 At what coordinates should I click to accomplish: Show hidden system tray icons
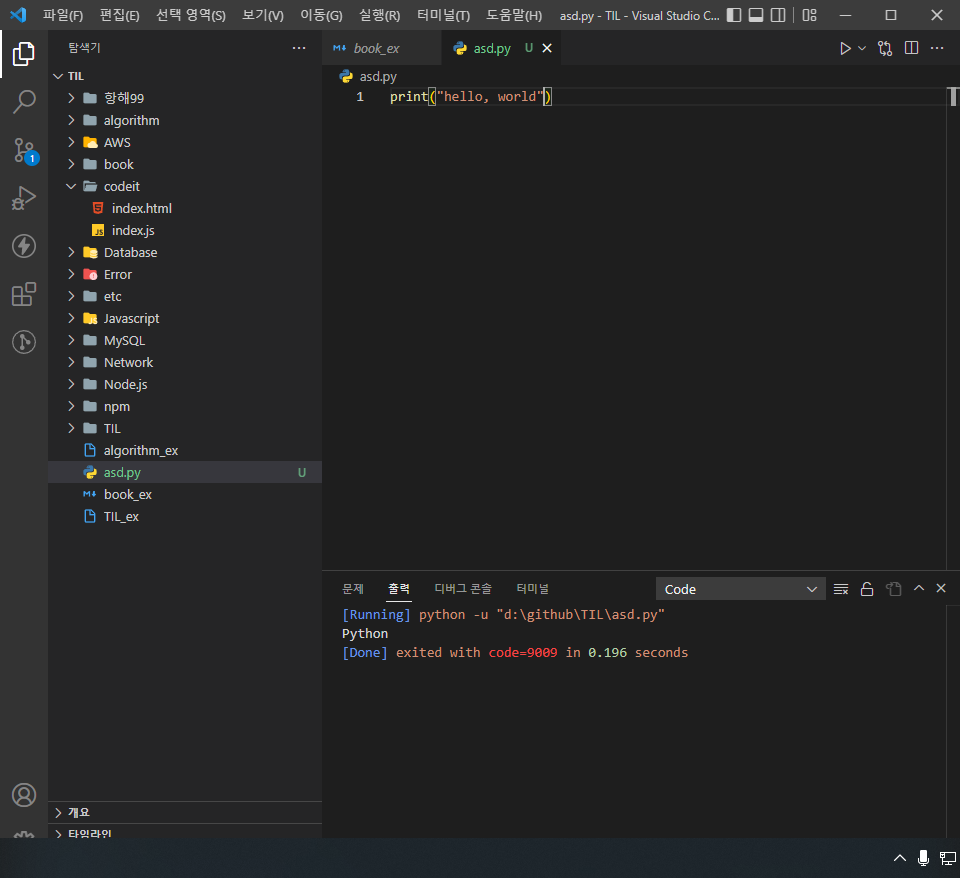click(899, 858)
